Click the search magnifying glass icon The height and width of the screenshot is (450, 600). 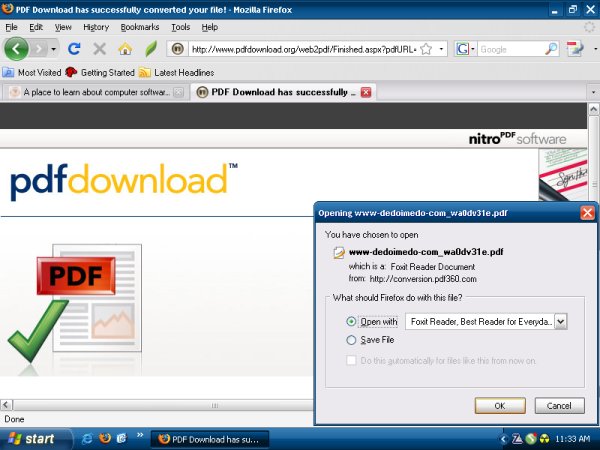(x=551, y=49)
